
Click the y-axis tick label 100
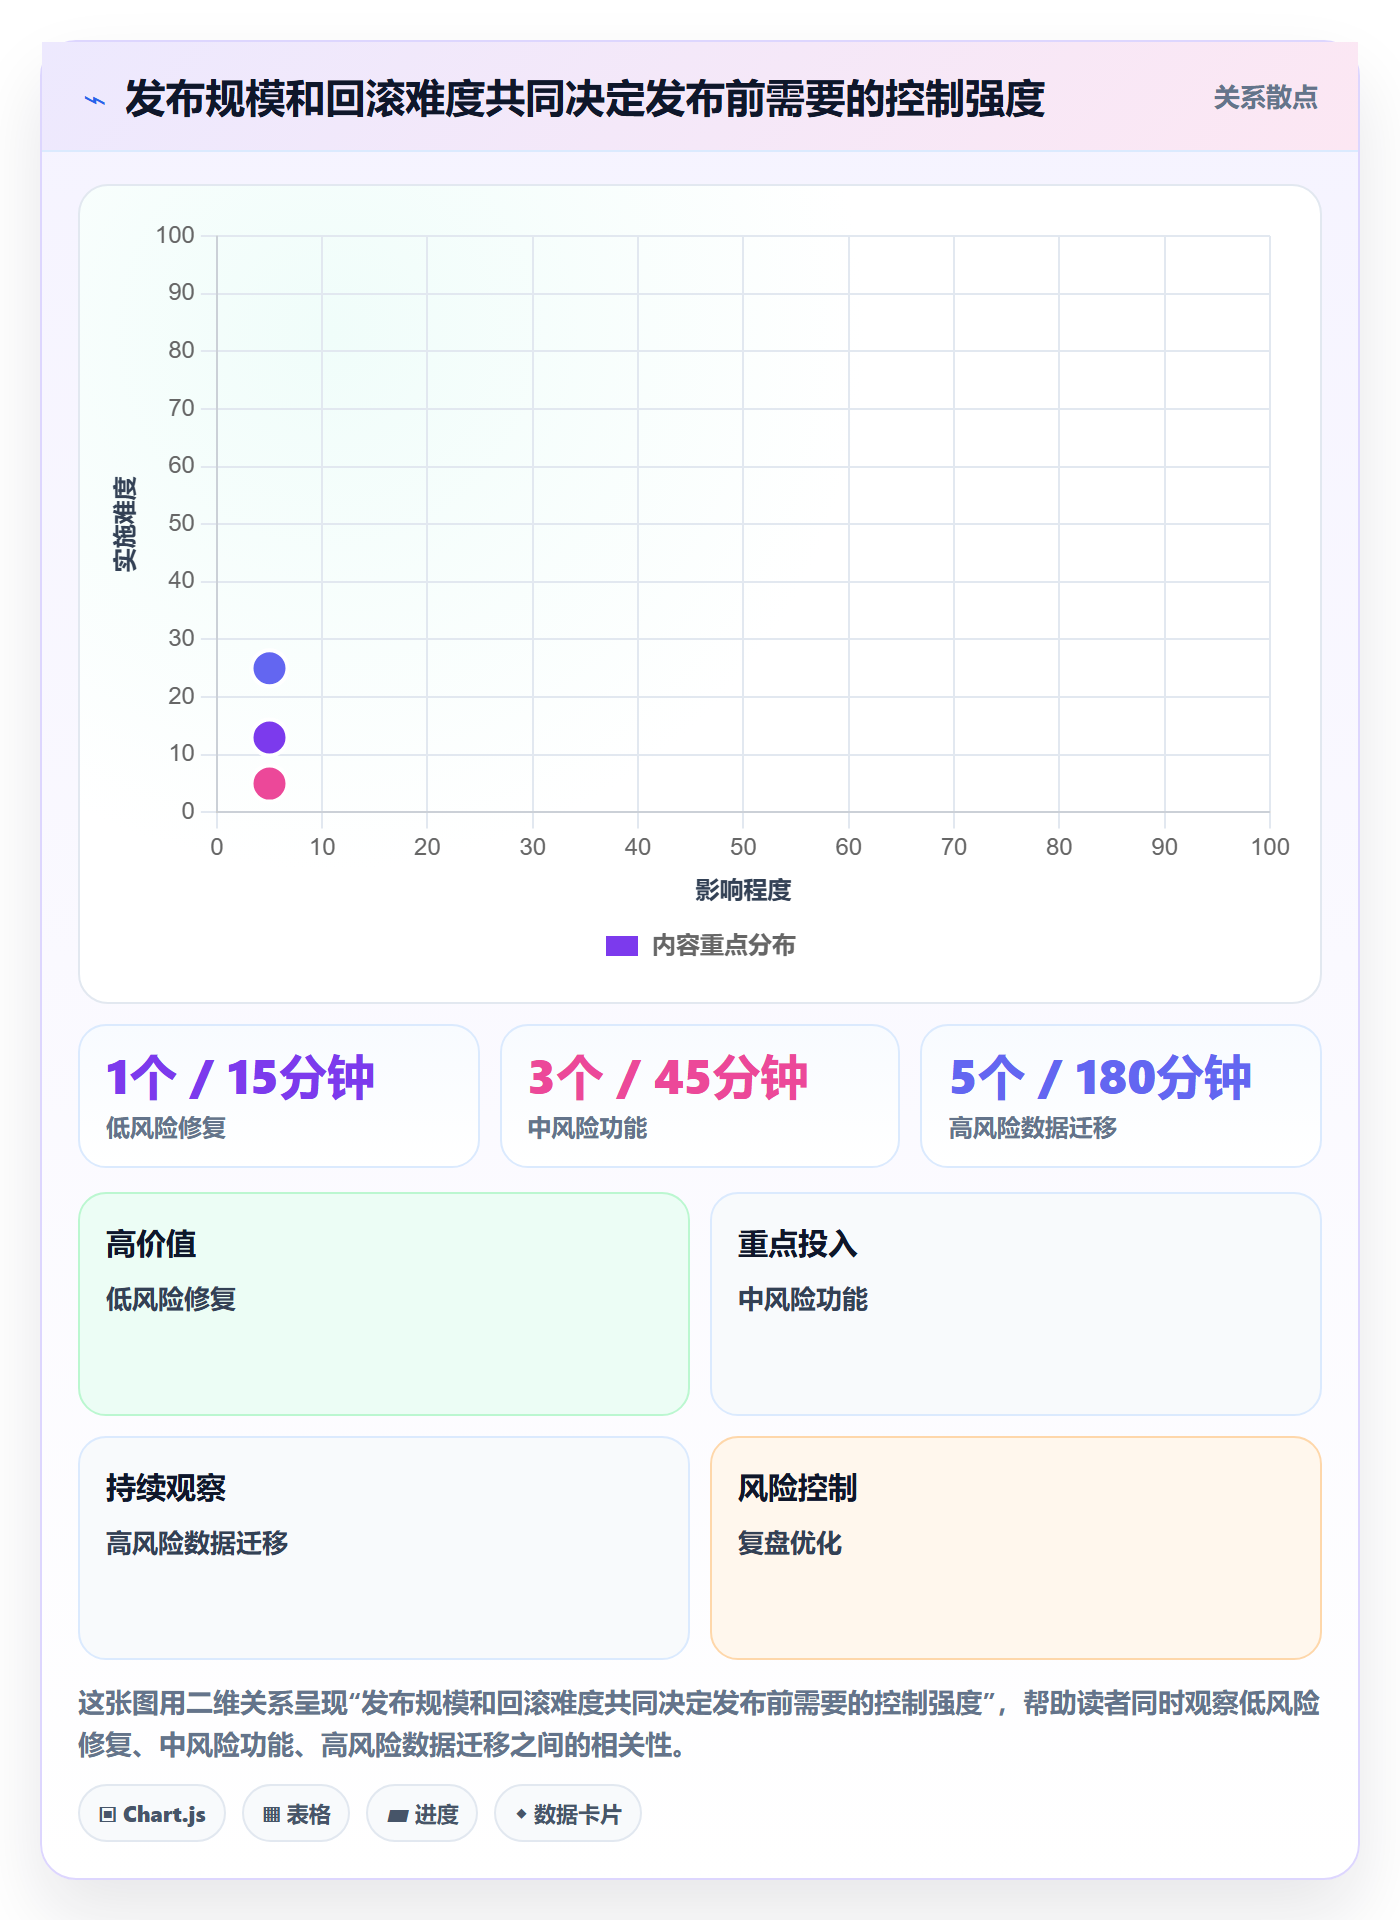click(x=175, y=235)
